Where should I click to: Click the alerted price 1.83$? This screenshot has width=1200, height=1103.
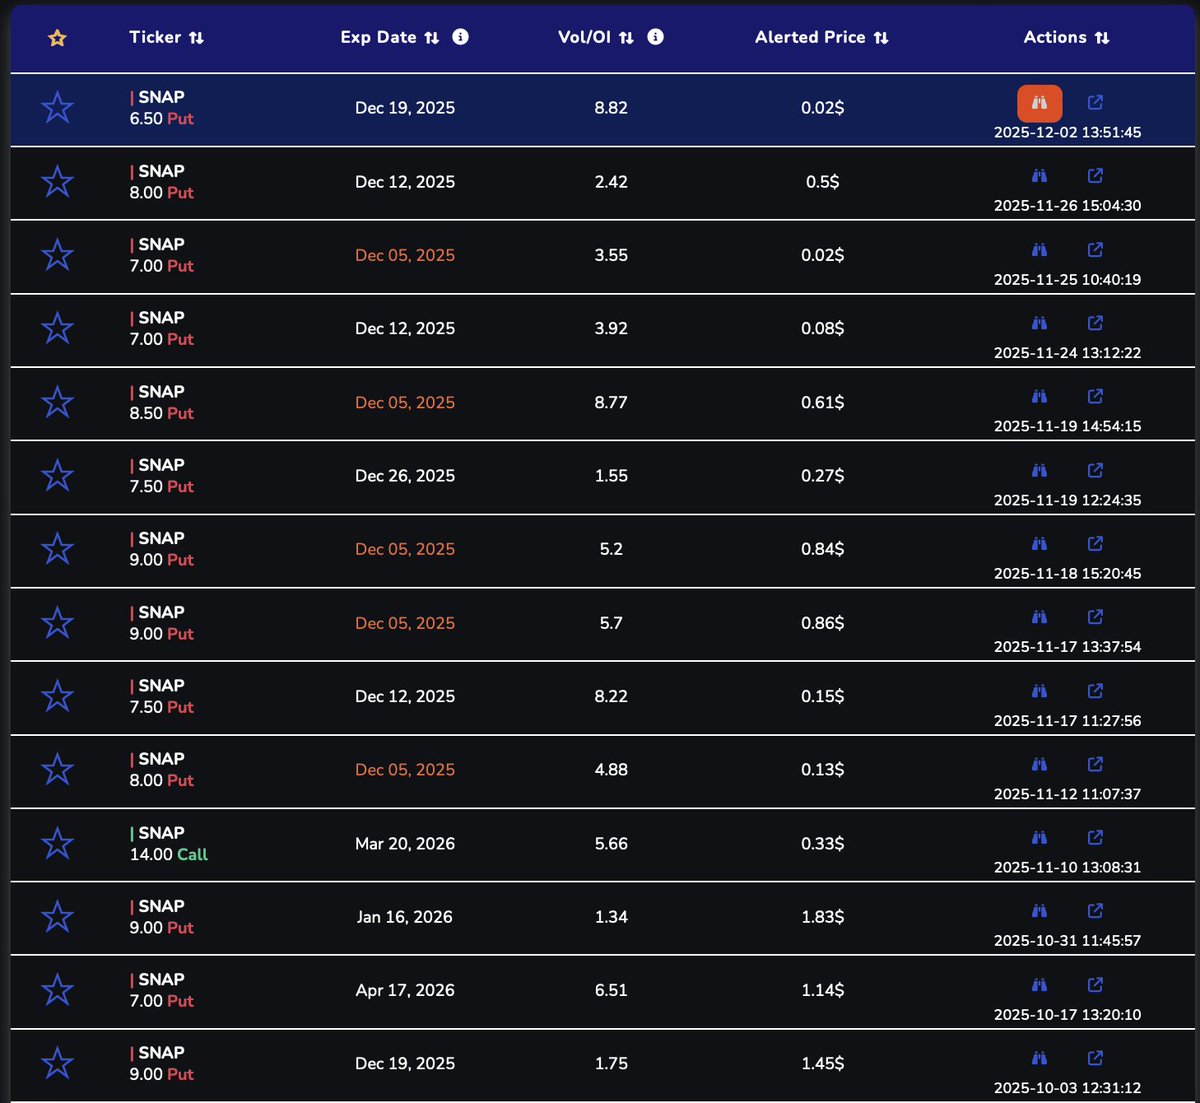(x=823, y=917)
